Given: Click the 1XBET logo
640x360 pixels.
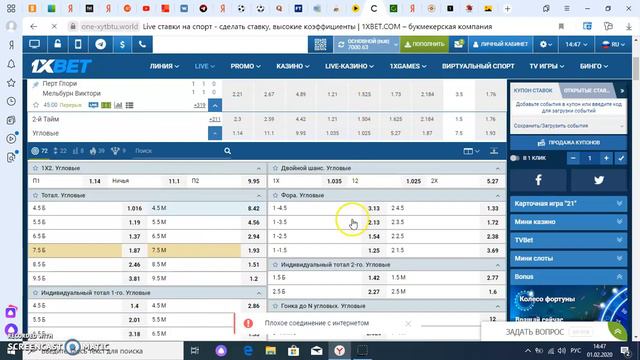Looking at the screenshot, I should tap(61, 66).
